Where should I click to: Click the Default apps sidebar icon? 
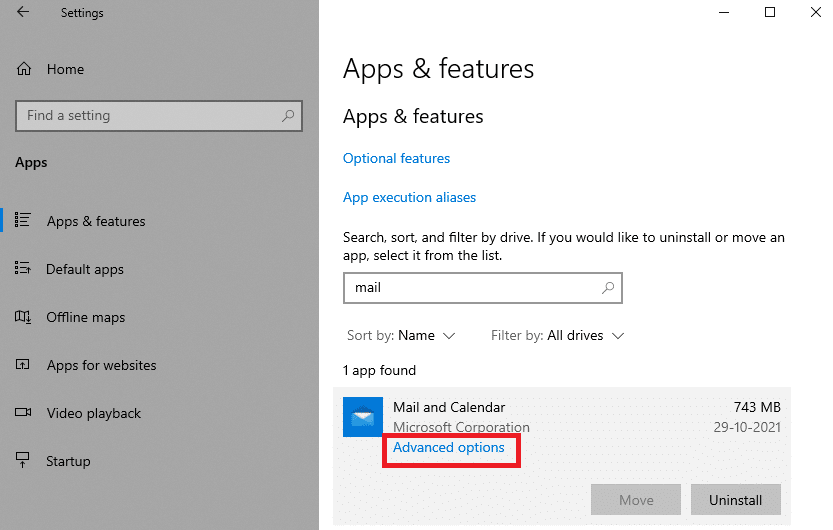(22, 268)
